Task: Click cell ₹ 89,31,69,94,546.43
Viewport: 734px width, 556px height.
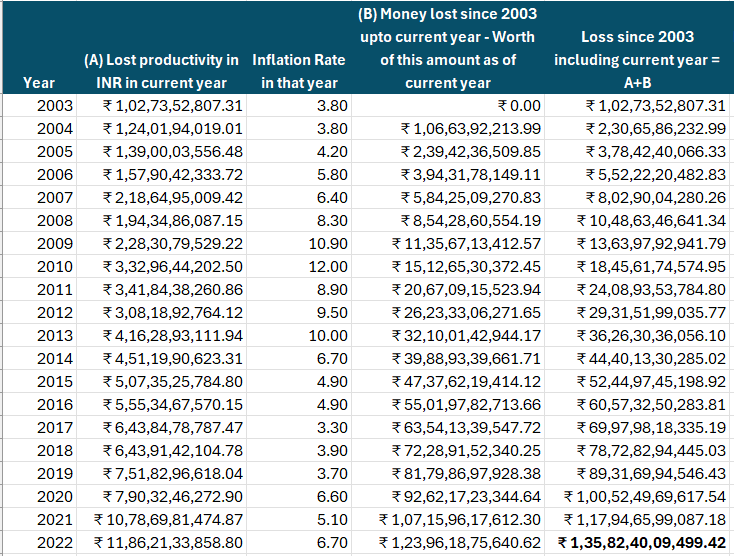Action: 638,473
